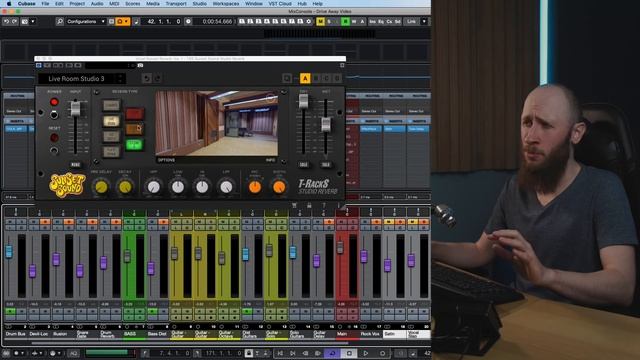Screen dimensions: 640x360
Task: Open the VST Cloud menu
Action: click(x=280, y=3)
